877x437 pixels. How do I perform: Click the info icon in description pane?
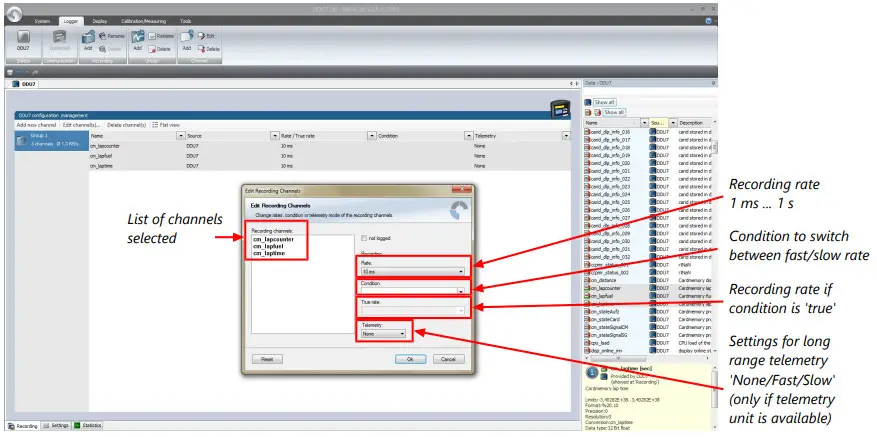[x=592, y=374]
